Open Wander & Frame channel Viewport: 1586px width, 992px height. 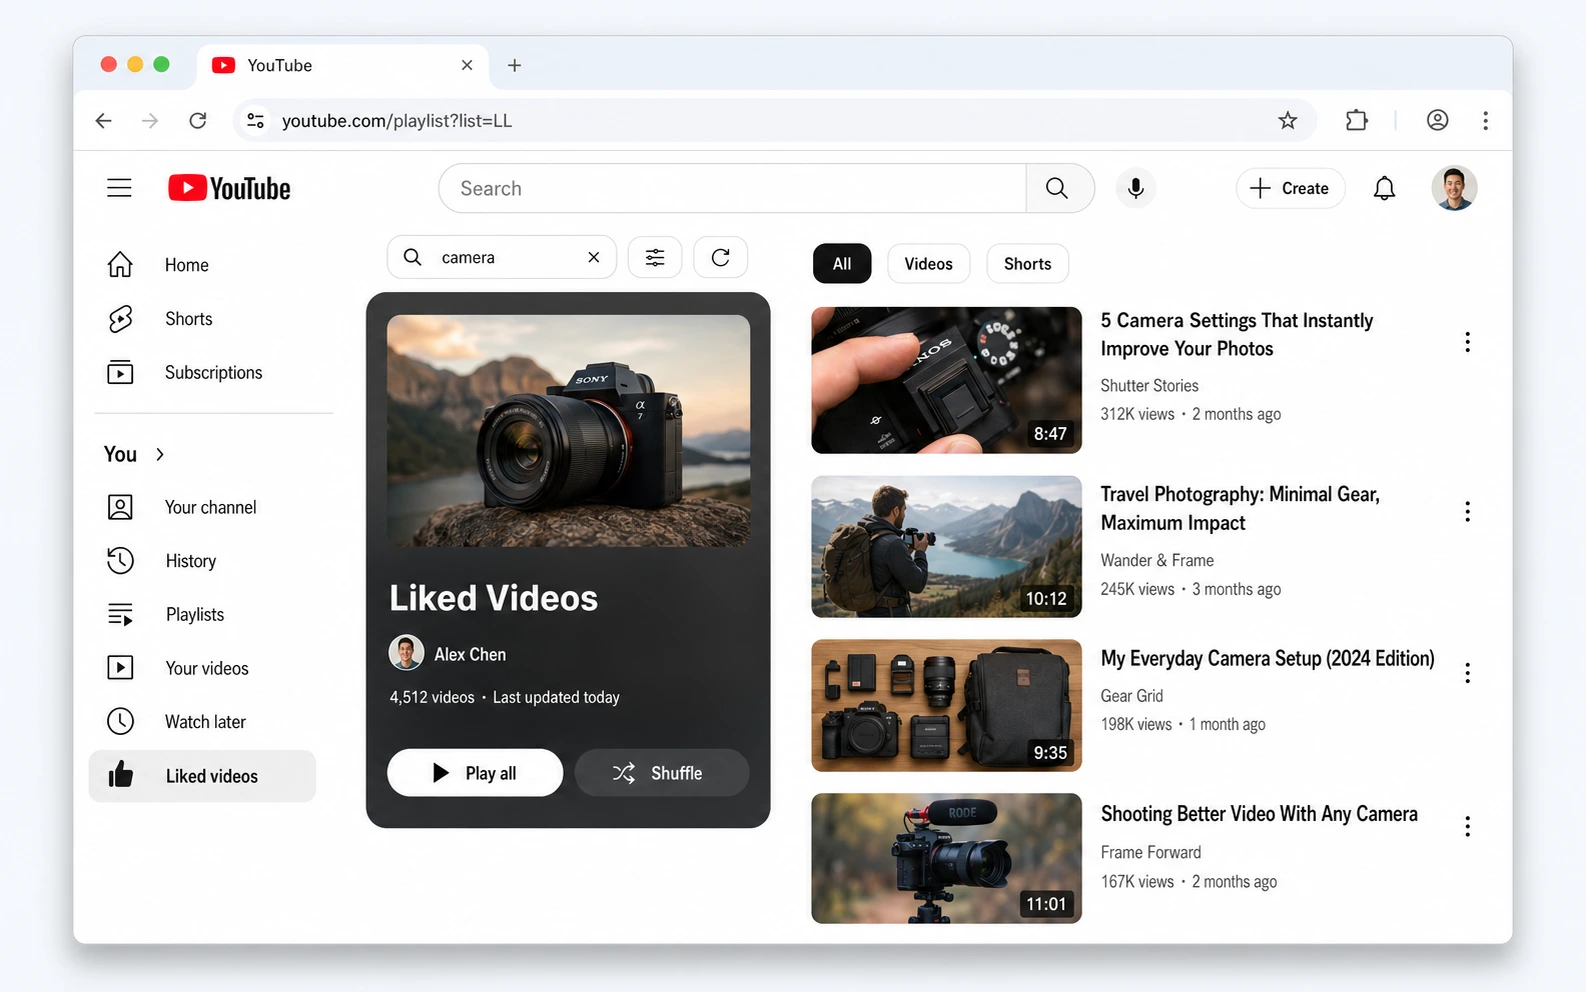click(1157, 561)
